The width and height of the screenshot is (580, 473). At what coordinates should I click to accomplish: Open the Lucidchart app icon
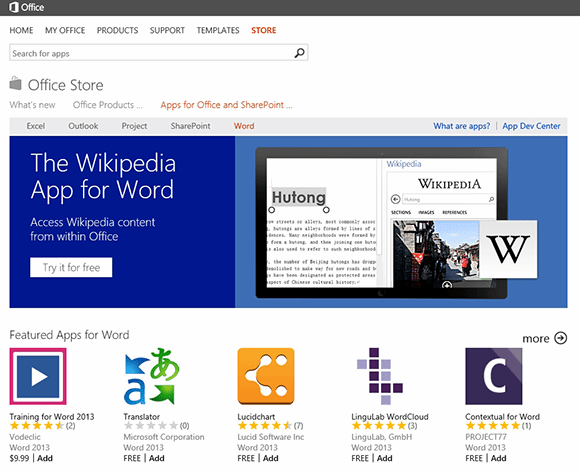266,376
